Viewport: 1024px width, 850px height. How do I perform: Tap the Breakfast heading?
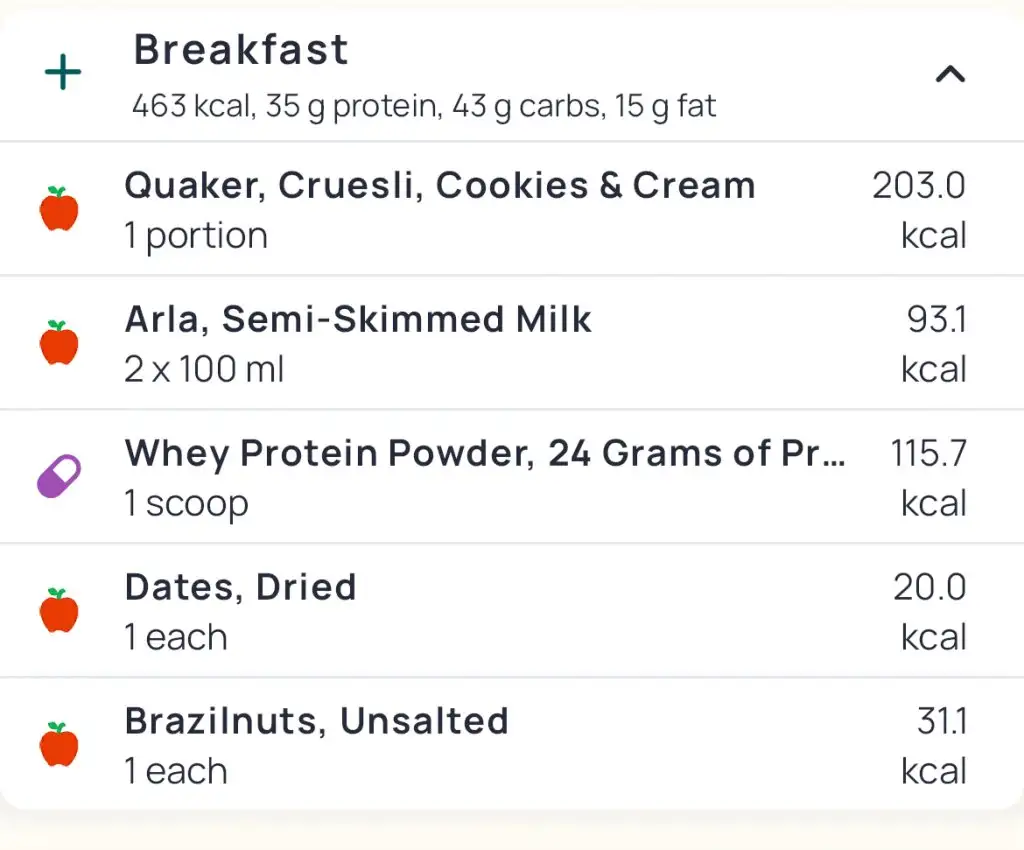point(241,50)
